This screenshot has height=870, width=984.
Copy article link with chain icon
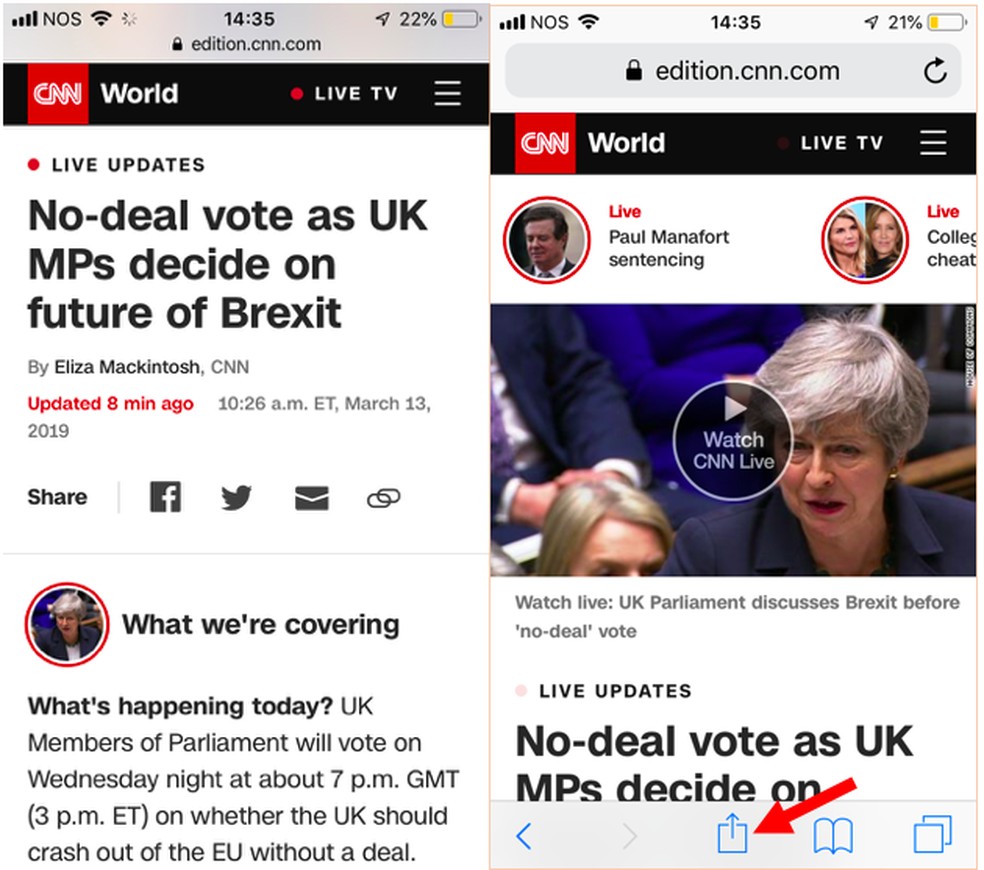click(383, 497)
